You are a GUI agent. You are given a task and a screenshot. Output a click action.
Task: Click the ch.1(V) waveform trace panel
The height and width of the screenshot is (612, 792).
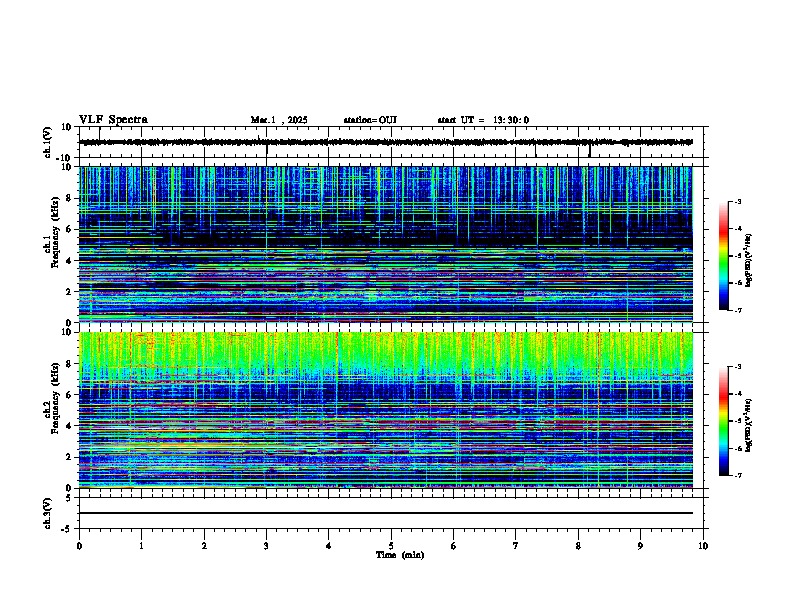pyautogui.click(x=391, y=142)
